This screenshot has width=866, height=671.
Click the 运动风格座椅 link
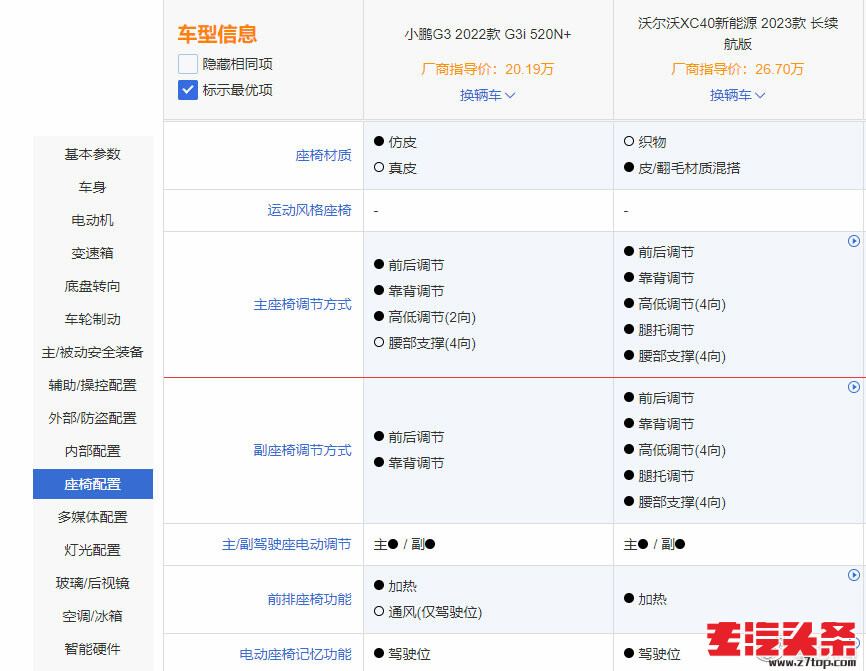[x=310, y=210]
